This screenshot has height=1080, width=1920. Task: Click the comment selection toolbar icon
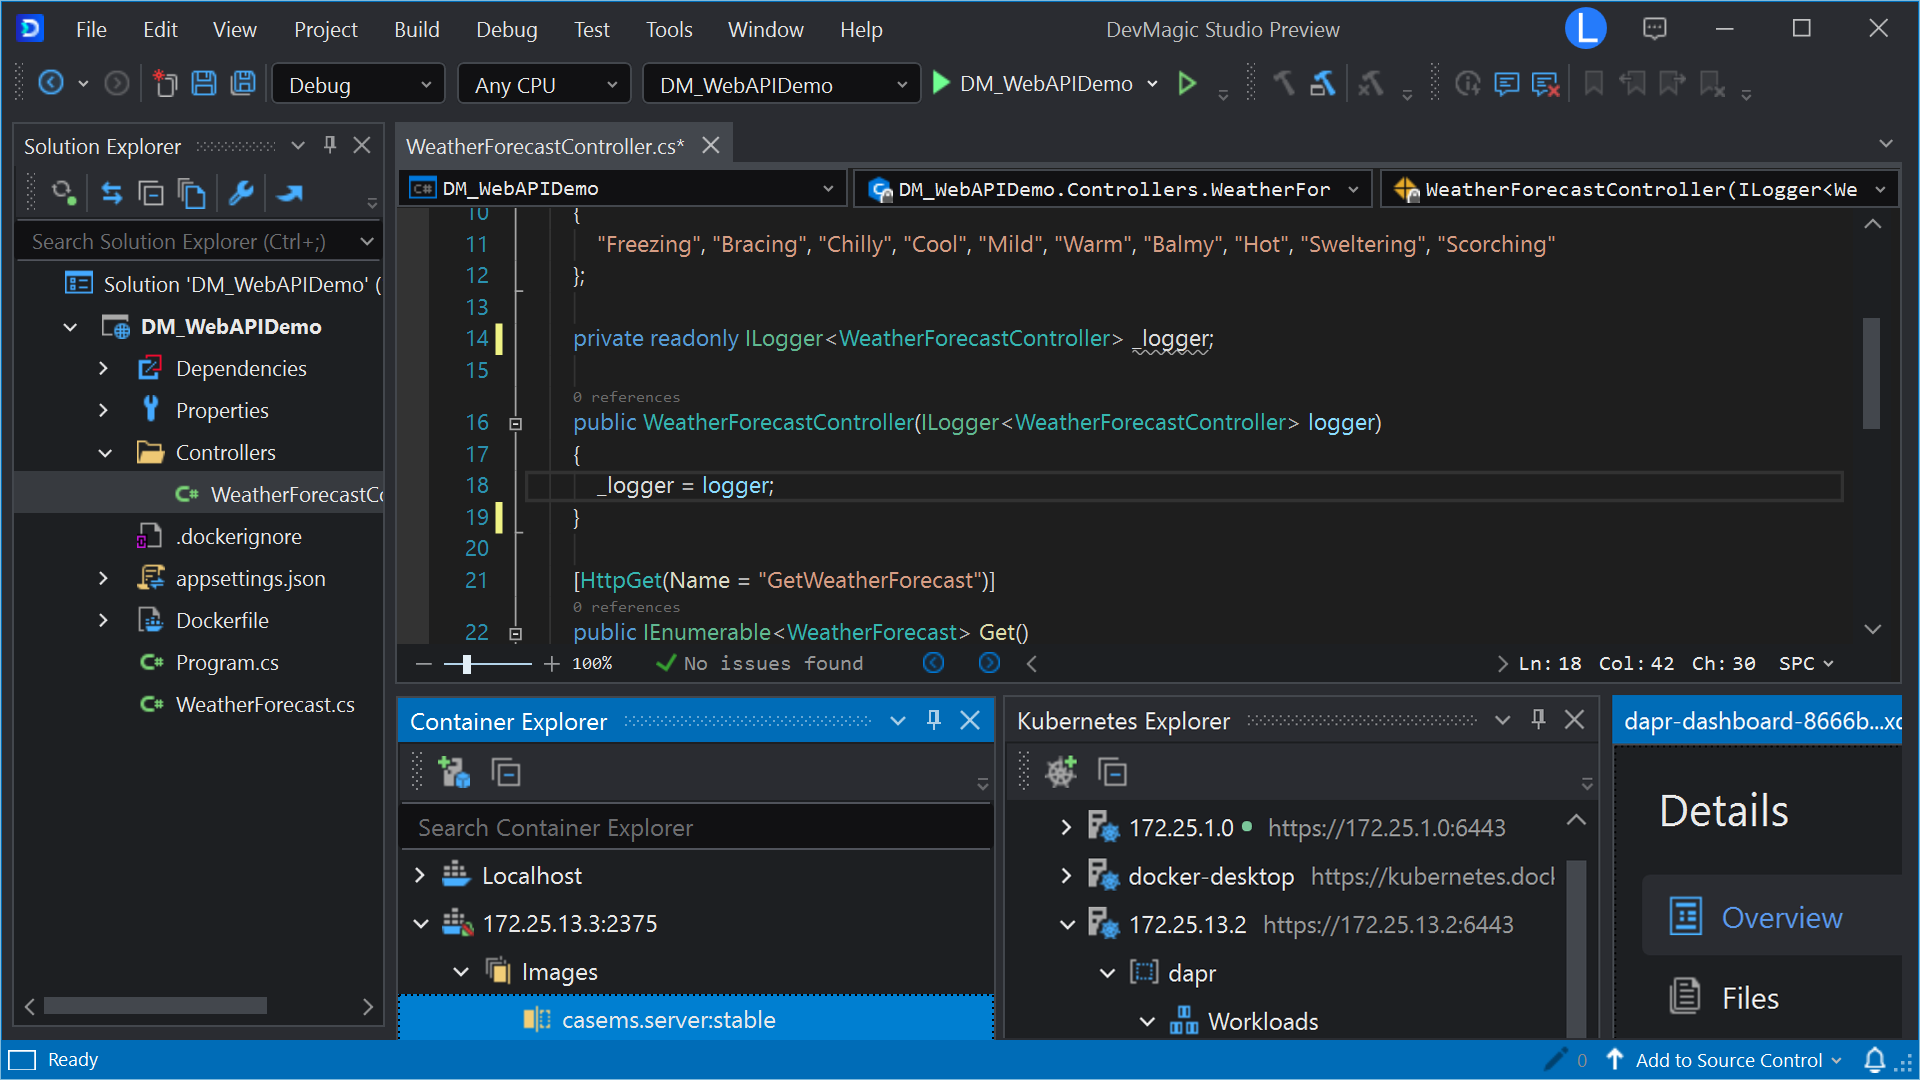pyautogui.click(x=1506, y=84)
